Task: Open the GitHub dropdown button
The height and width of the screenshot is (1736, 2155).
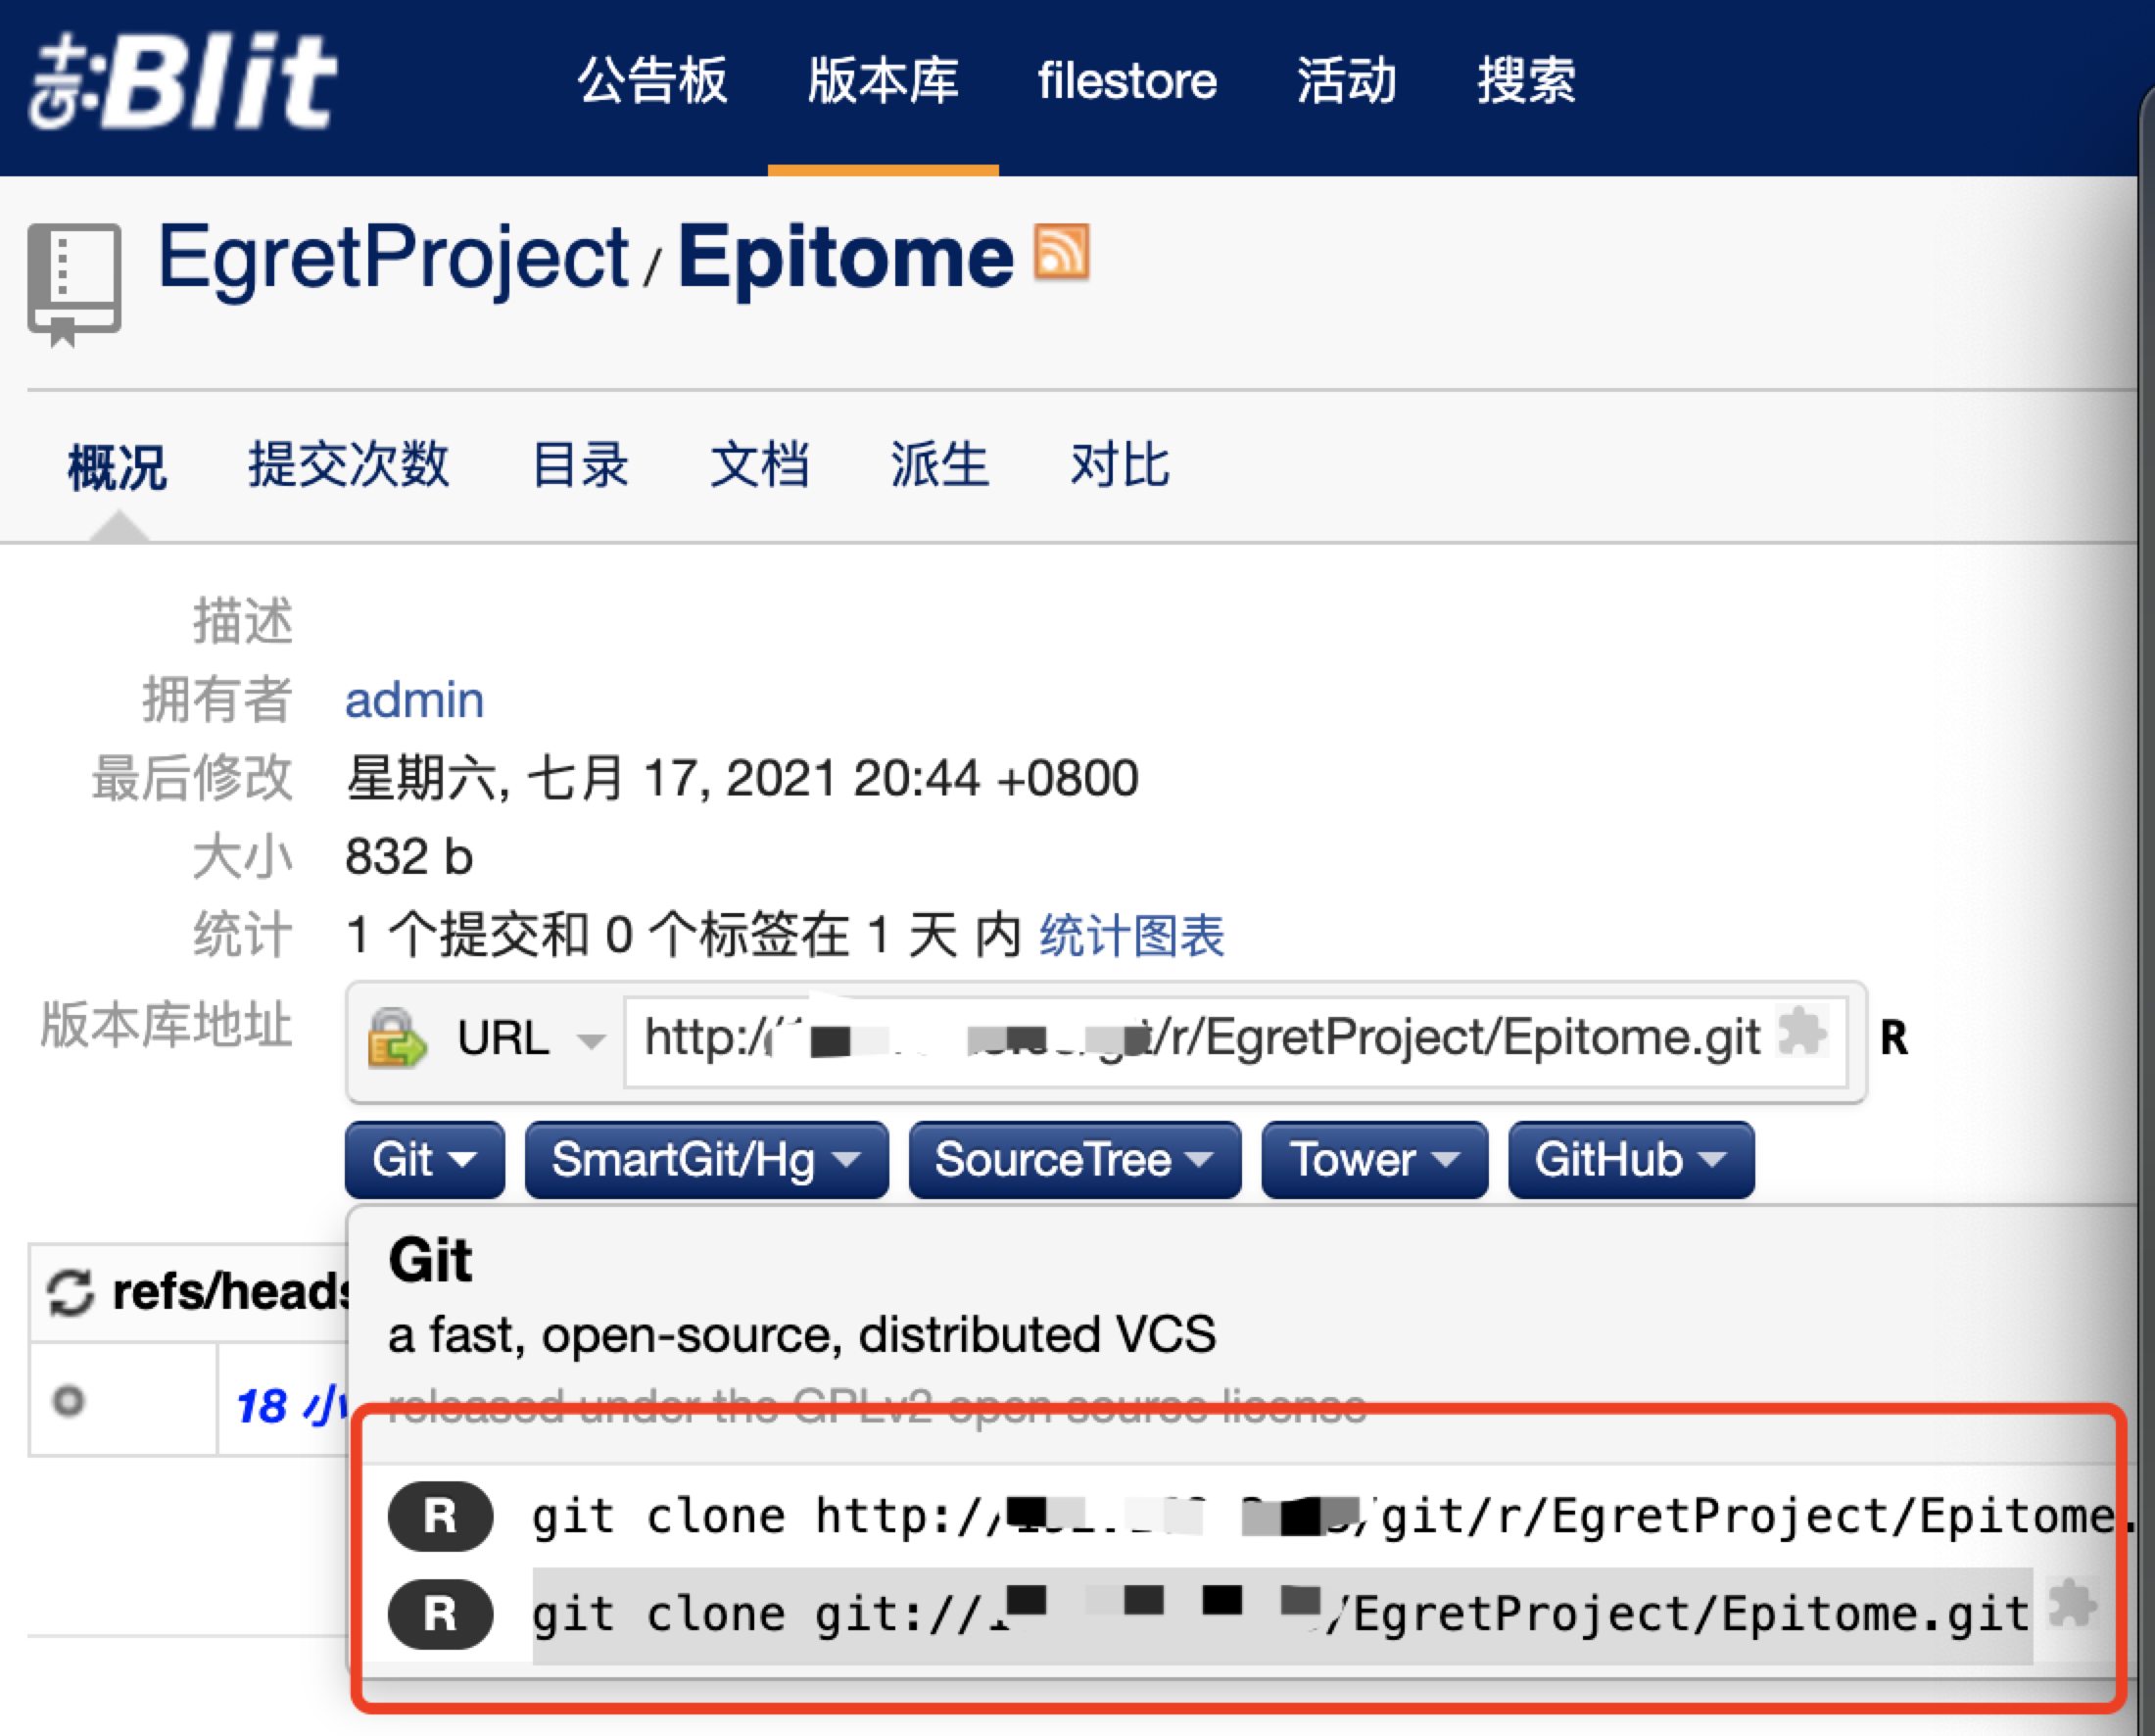Action: (1630, 1160)
